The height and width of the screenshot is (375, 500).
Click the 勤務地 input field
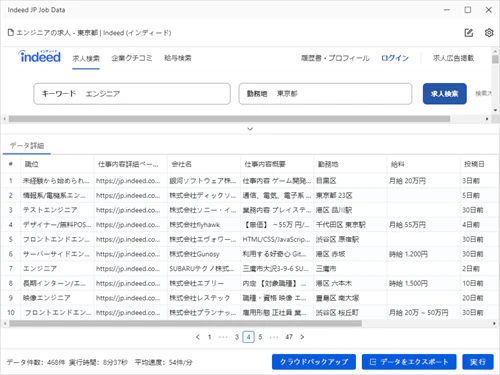point(325,94)
